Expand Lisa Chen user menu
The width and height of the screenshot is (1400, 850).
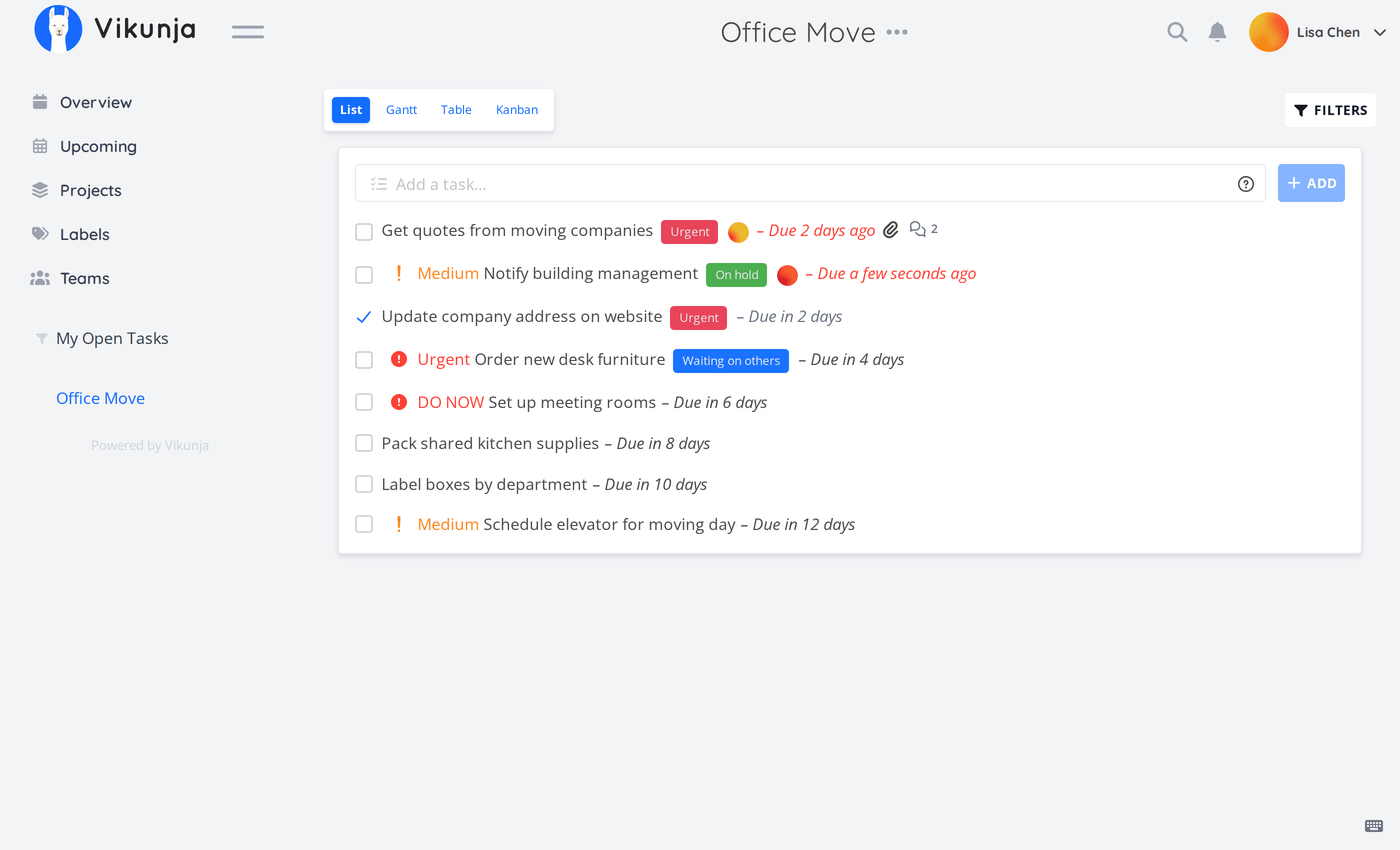pos(1379,32)
